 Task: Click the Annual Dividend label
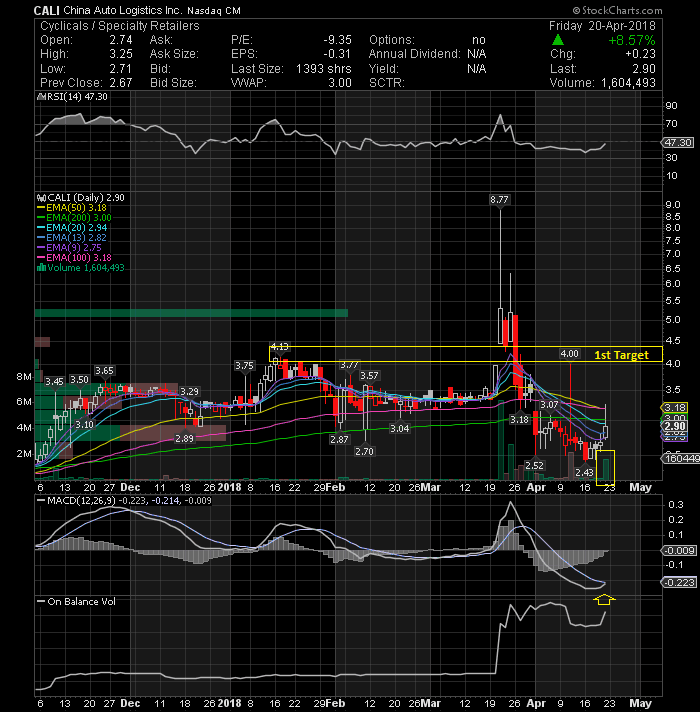coord(414,54)
